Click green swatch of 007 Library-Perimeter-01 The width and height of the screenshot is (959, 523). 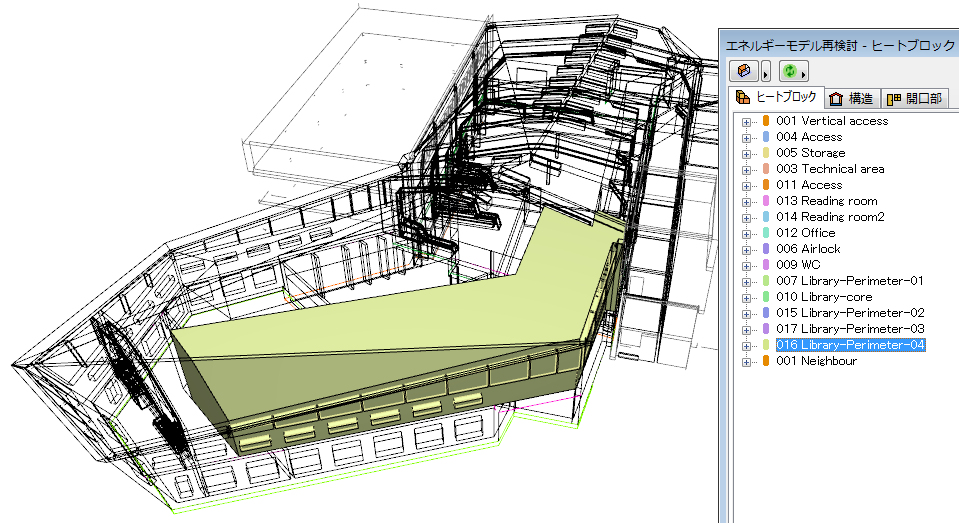click(x=766, y=280)
